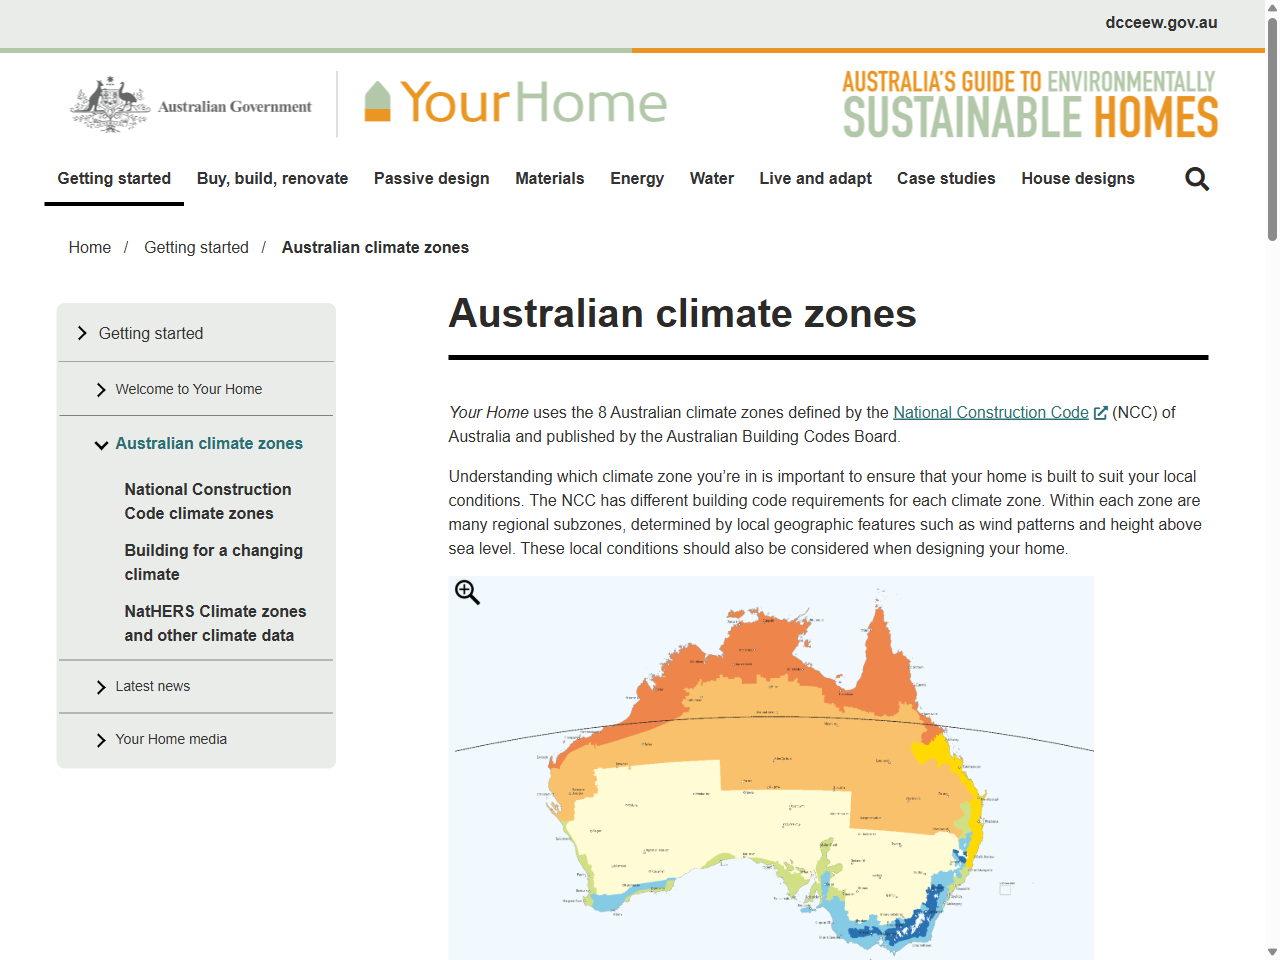1280x960 pixels.
Task: Open the Energy navigation menu item
Action: [637, 179]
